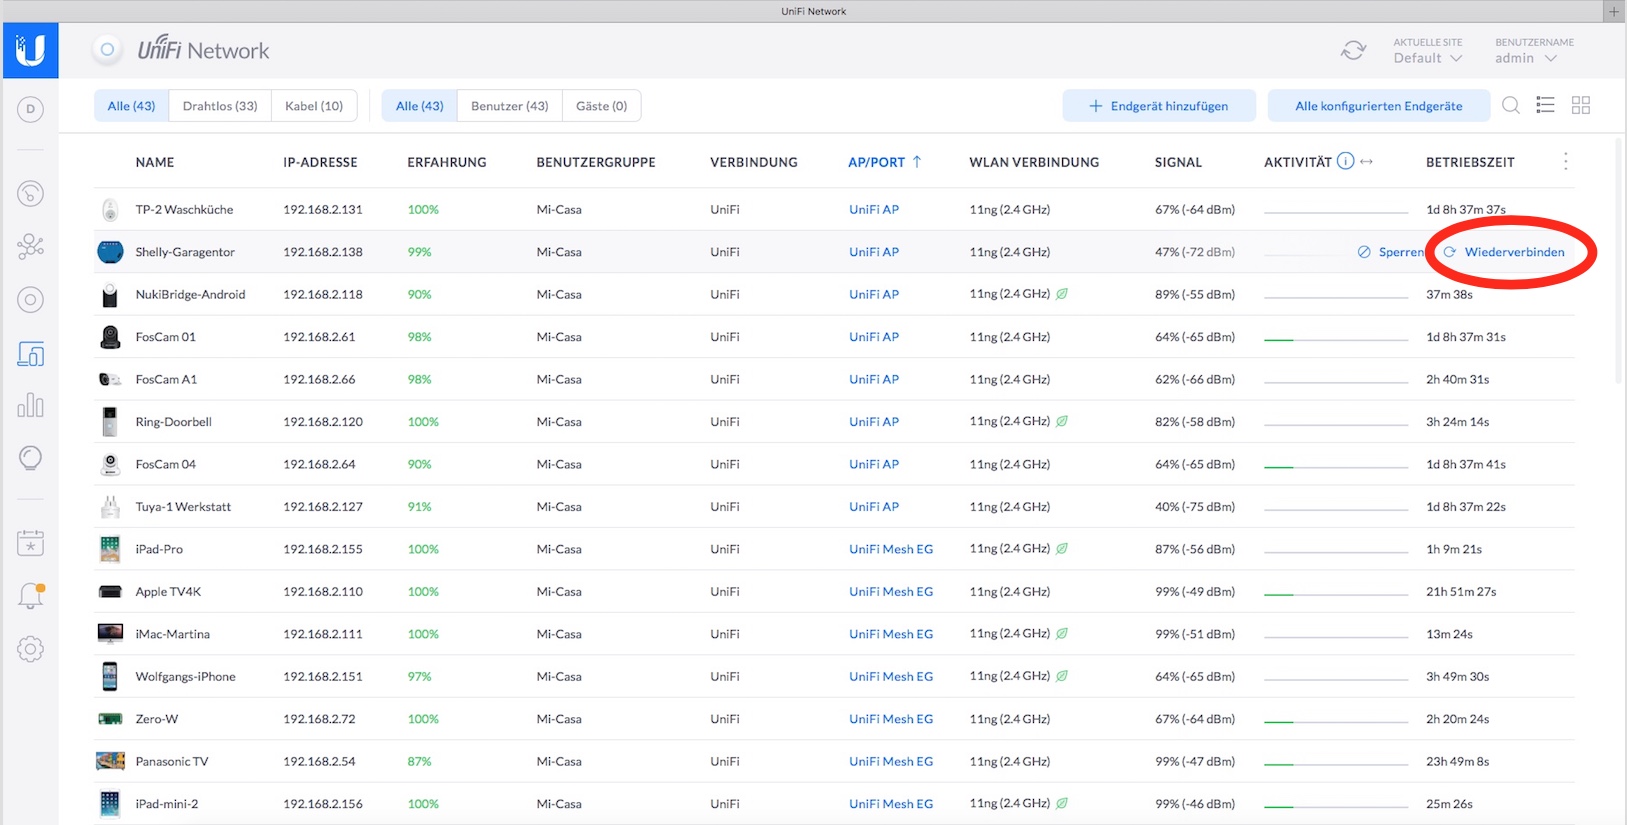Screen dimensions: 1627x825
Task: Select the Drahtlos (33) tab
Action: tap(220, 106)
